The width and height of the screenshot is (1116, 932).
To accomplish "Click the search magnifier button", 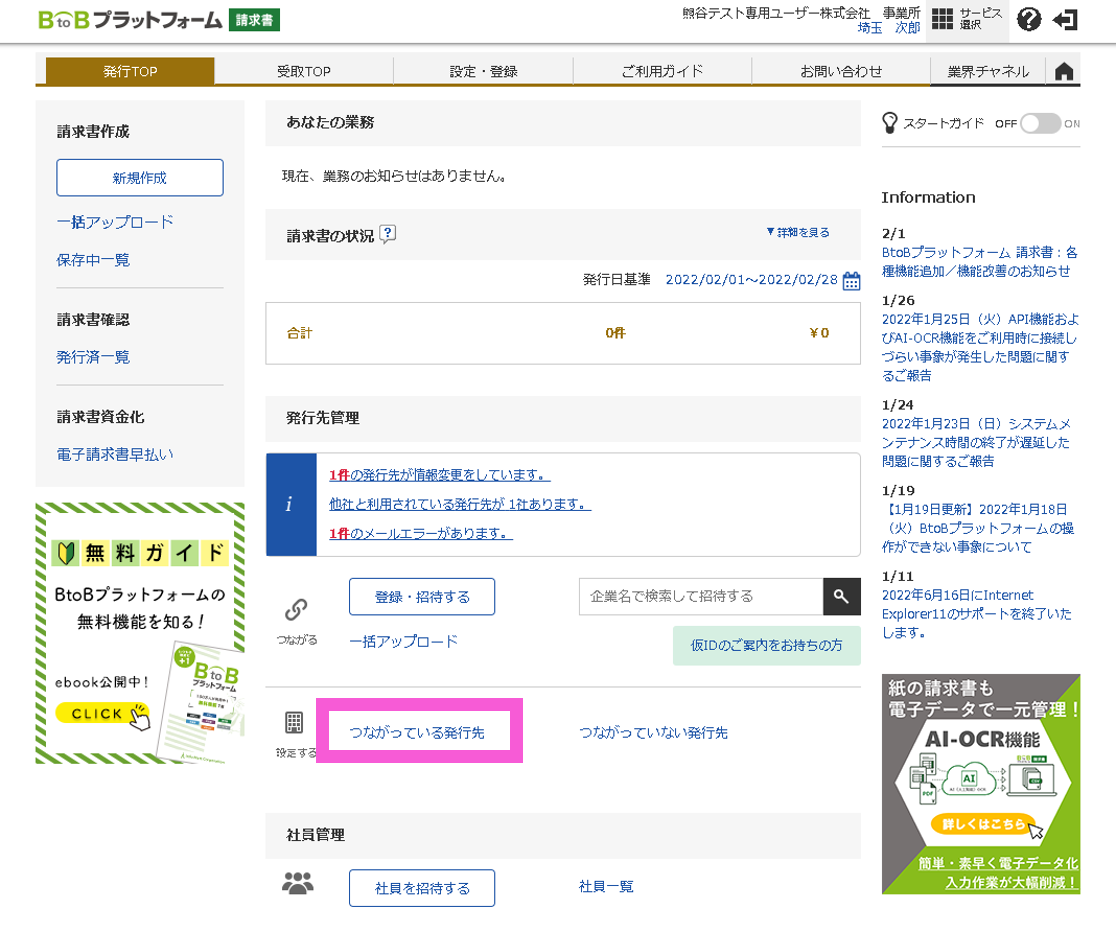I will point(841,597).
